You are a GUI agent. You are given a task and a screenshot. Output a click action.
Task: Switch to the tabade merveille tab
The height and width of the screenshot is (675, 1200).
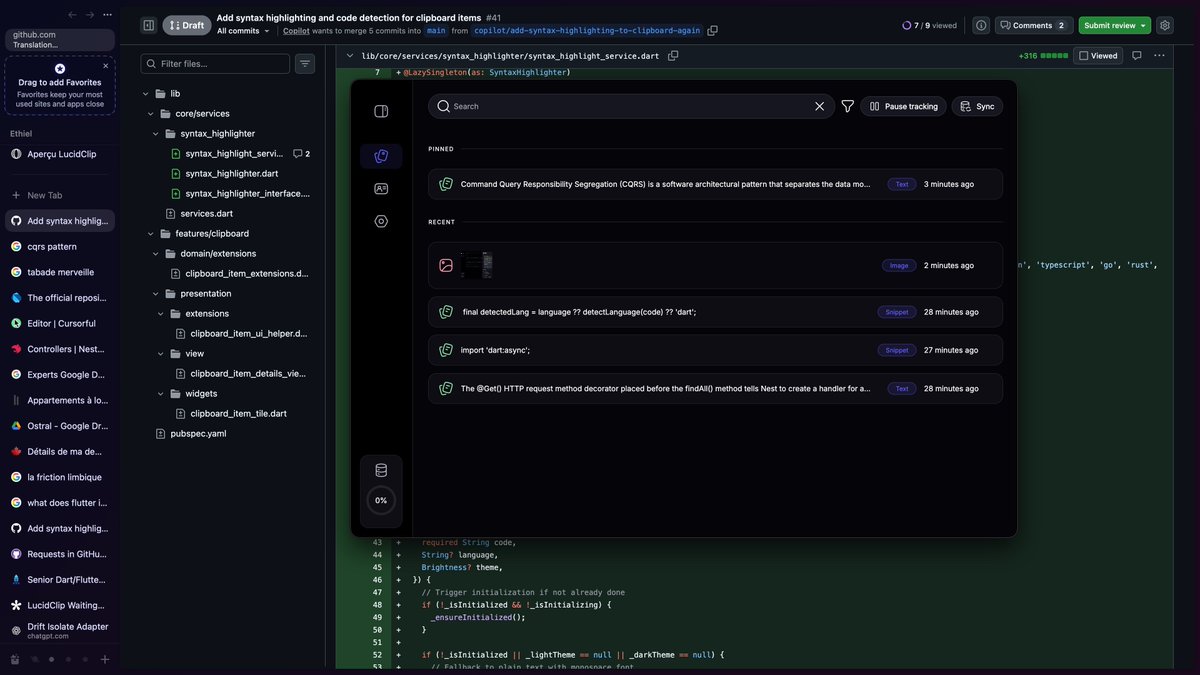tap(60, 272)
